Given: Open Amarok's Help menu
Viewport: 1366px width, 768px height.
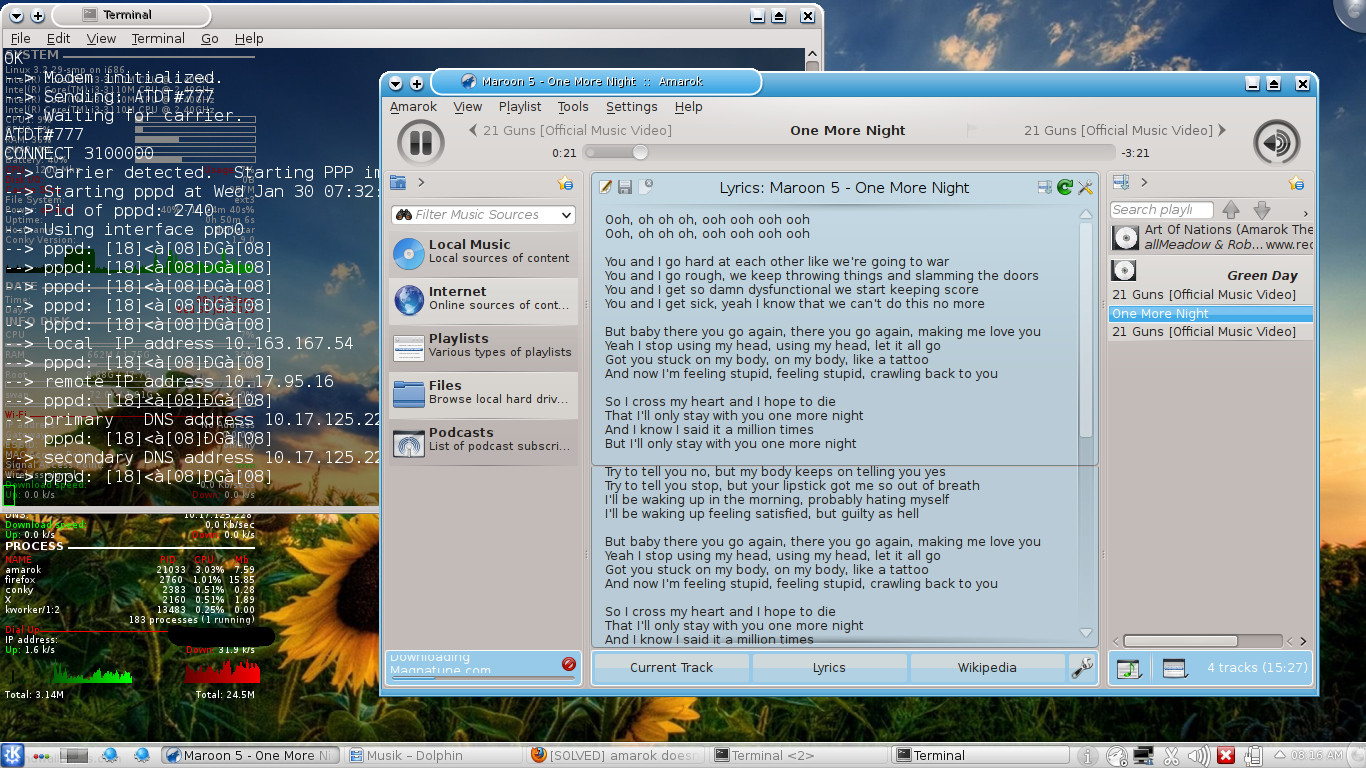Looking at the screenshot, I should pyautogui.click(x=688, y=106).
